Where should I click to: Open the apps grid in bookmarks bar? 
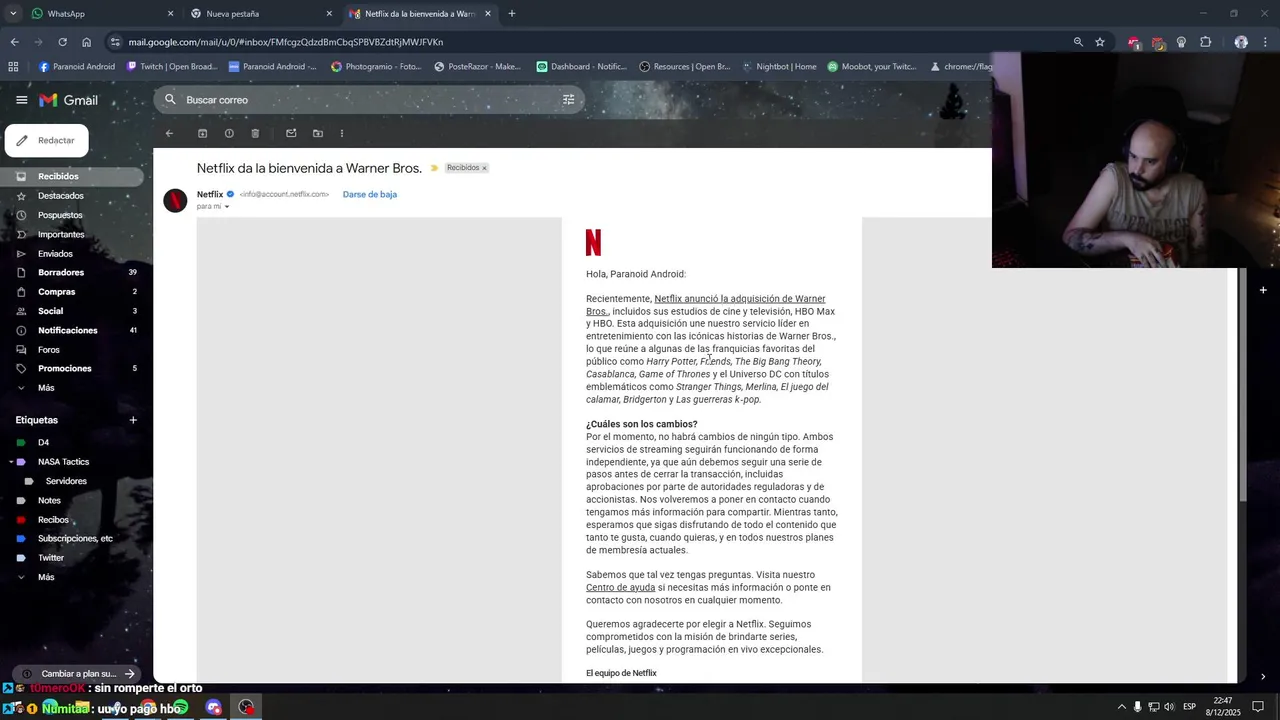13,67
